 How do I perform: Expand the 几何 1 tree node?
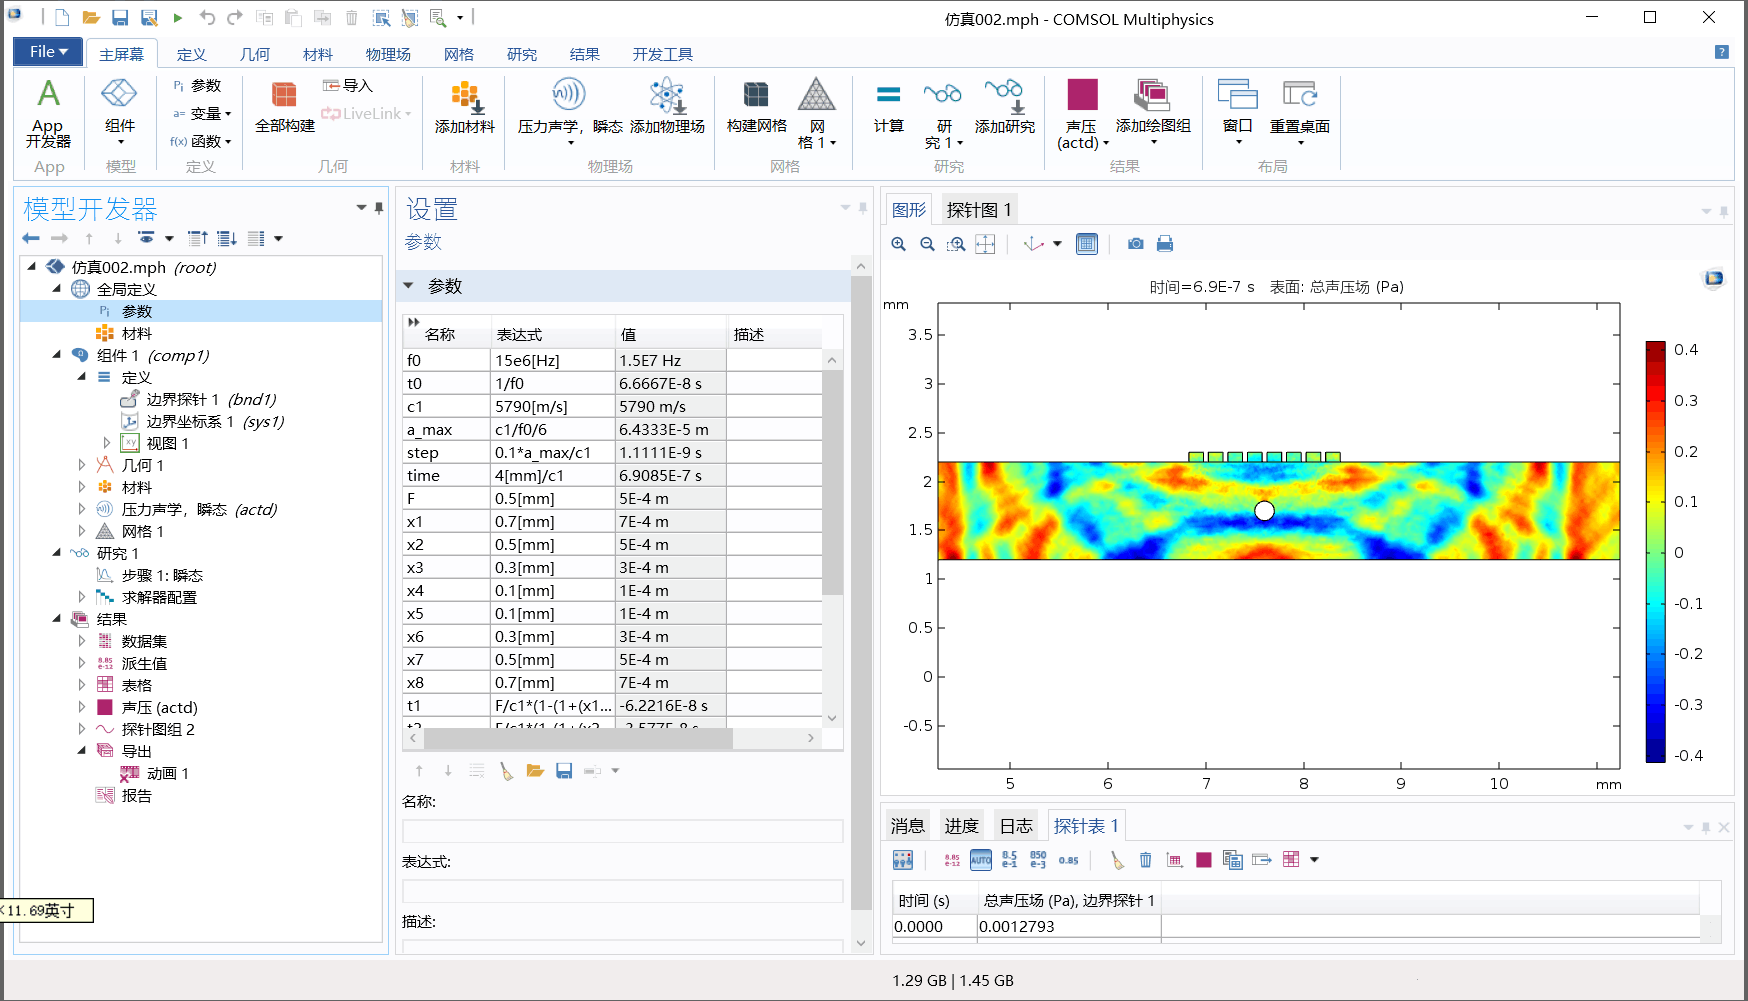coord(82,465)
